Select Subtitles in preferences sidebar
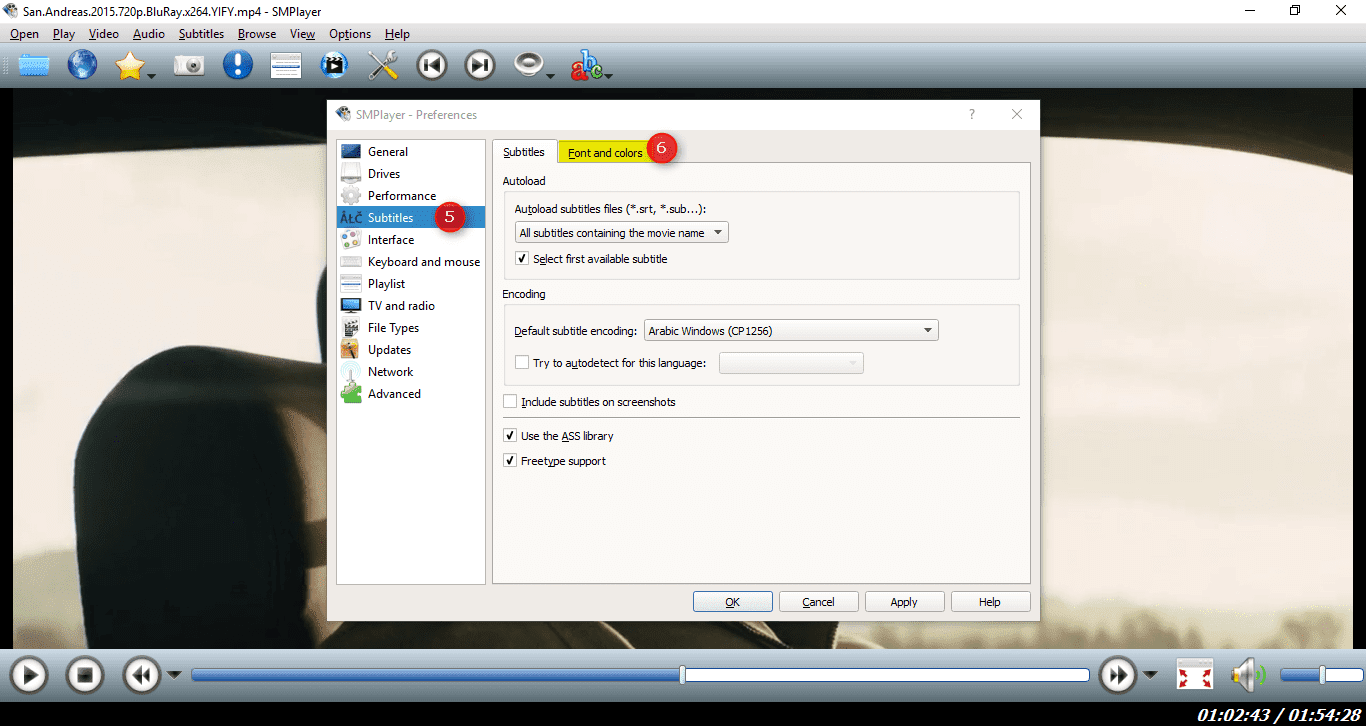This screenshot has height=726, width=1366. pyautogui.click(x=411, y=218)
